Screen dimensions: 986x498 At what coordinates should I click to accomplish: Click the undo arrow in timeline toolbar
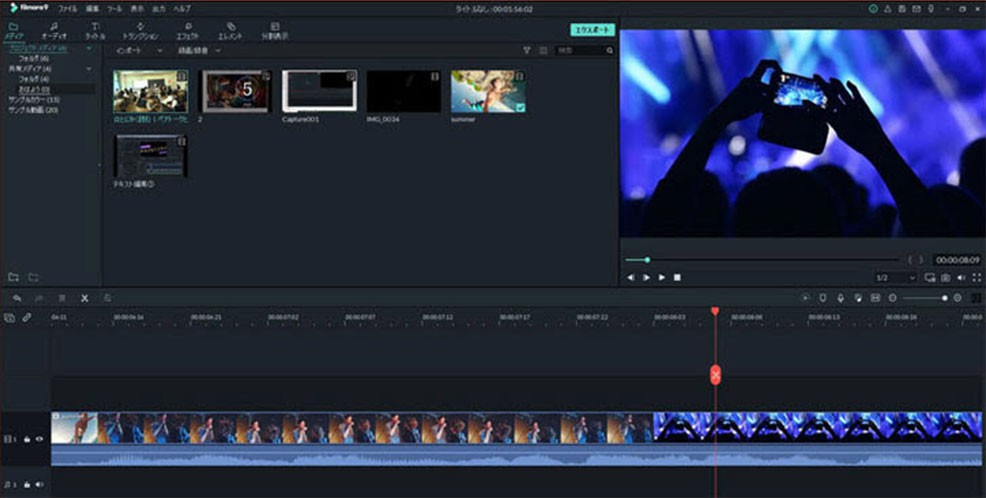[17, 298]
